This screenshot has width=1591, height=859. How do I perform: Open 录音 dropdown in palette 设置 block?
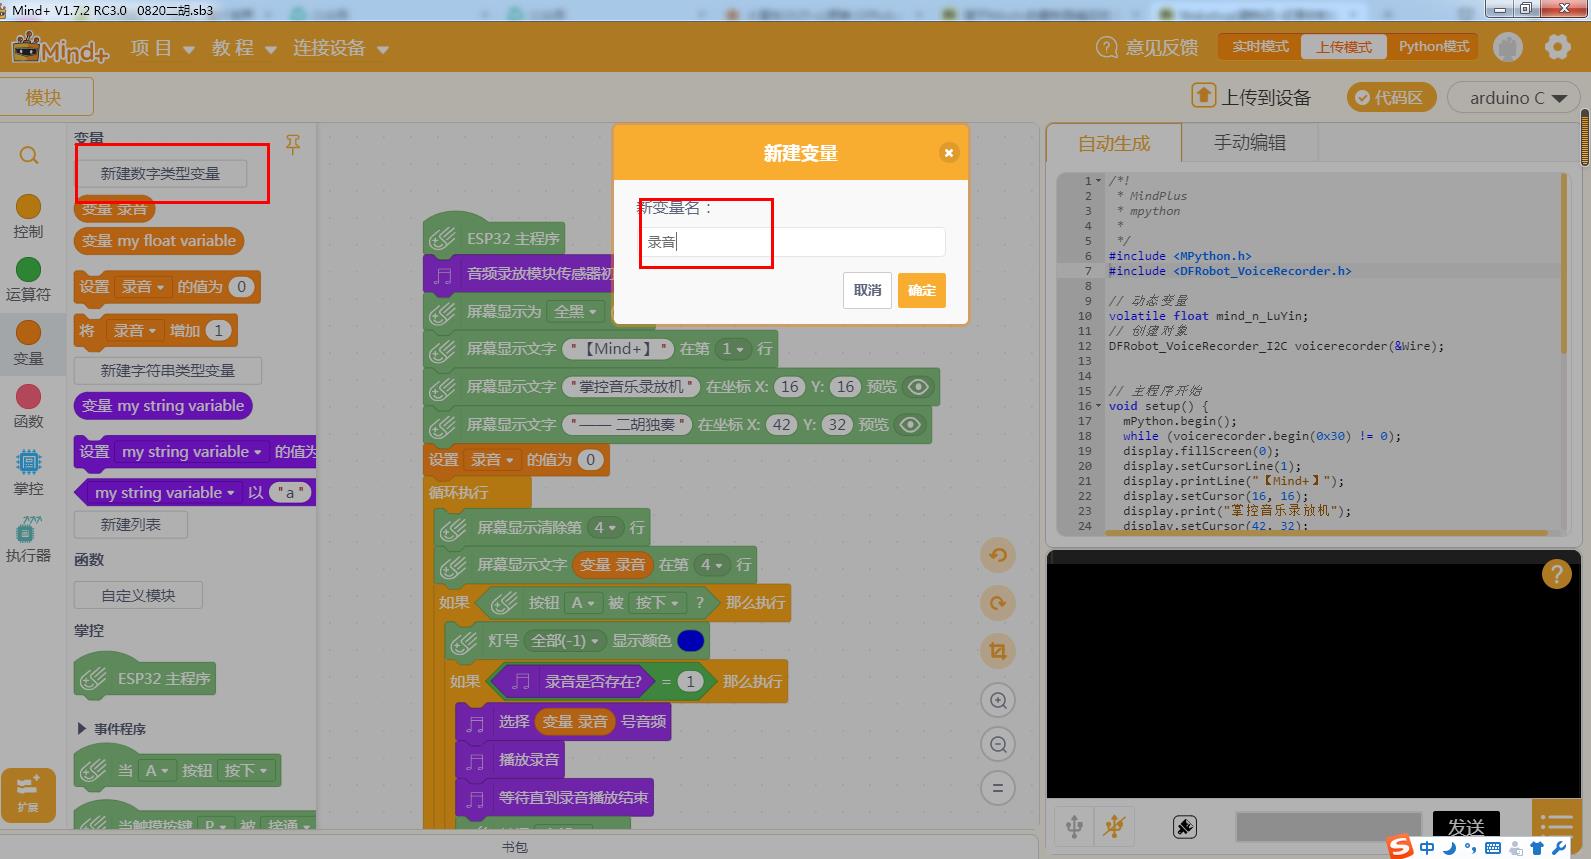click(142, 287)
